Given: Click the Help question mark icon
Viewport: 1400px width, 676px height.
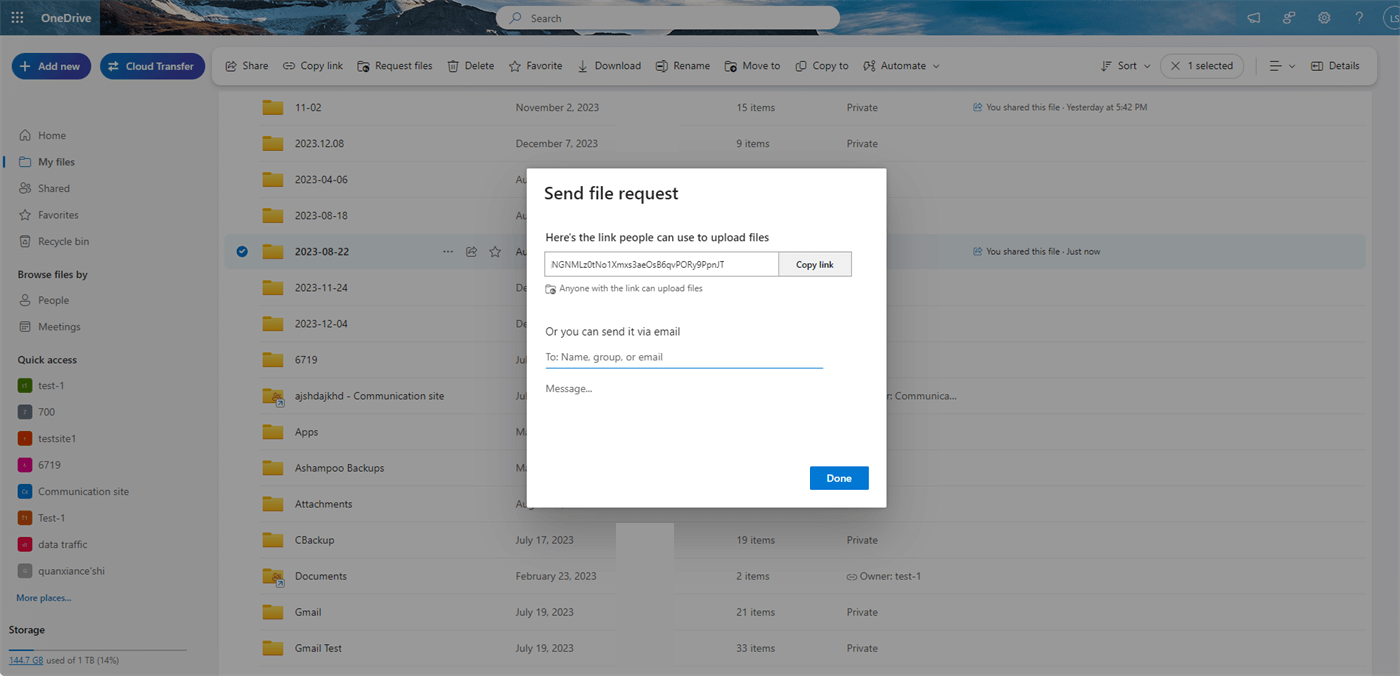Looking at the screenshot, I should click(x=1359, y=18).
